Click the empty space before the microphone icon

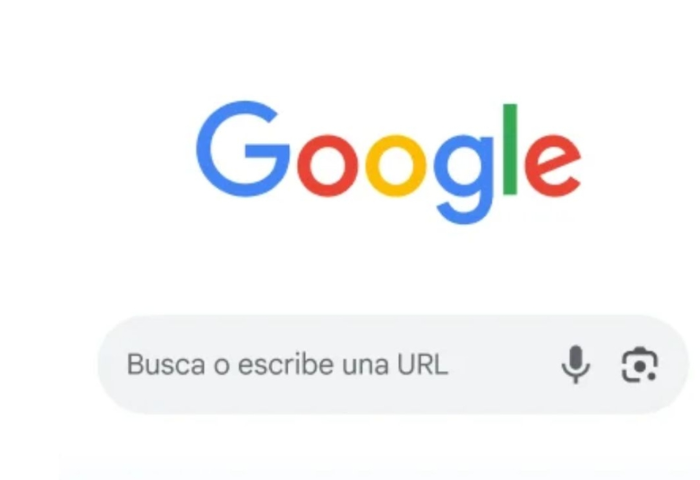pos(504,364)
